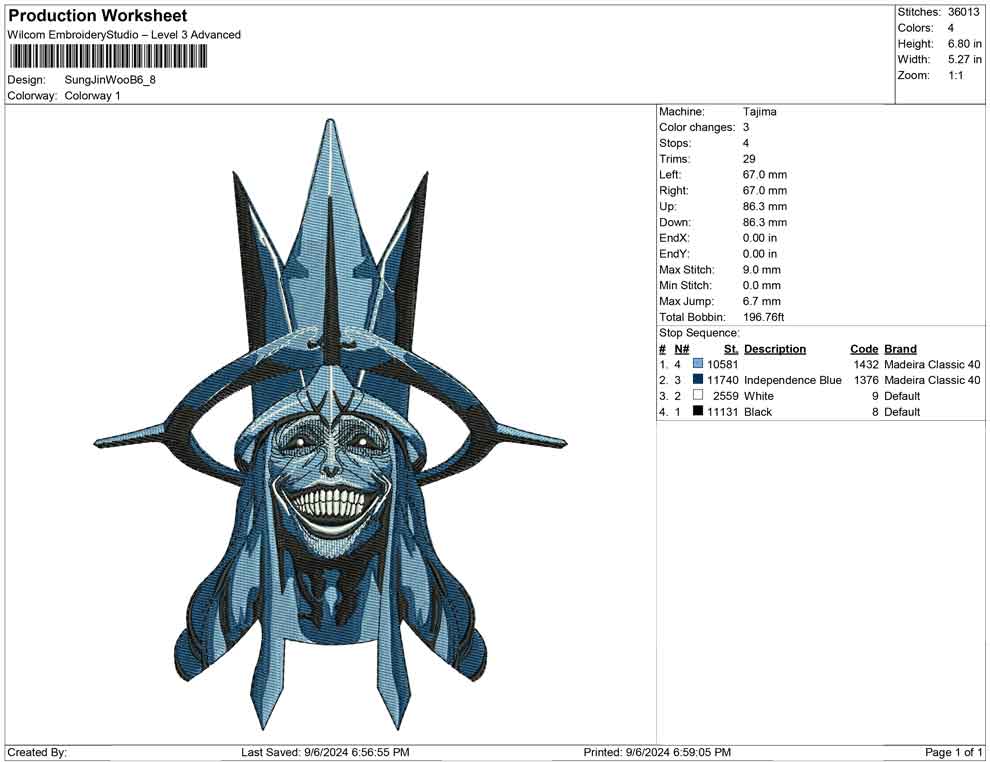This screenshot has height=762, width=990.
Task: Choose the Black thread color swatch
Action: 698,412
